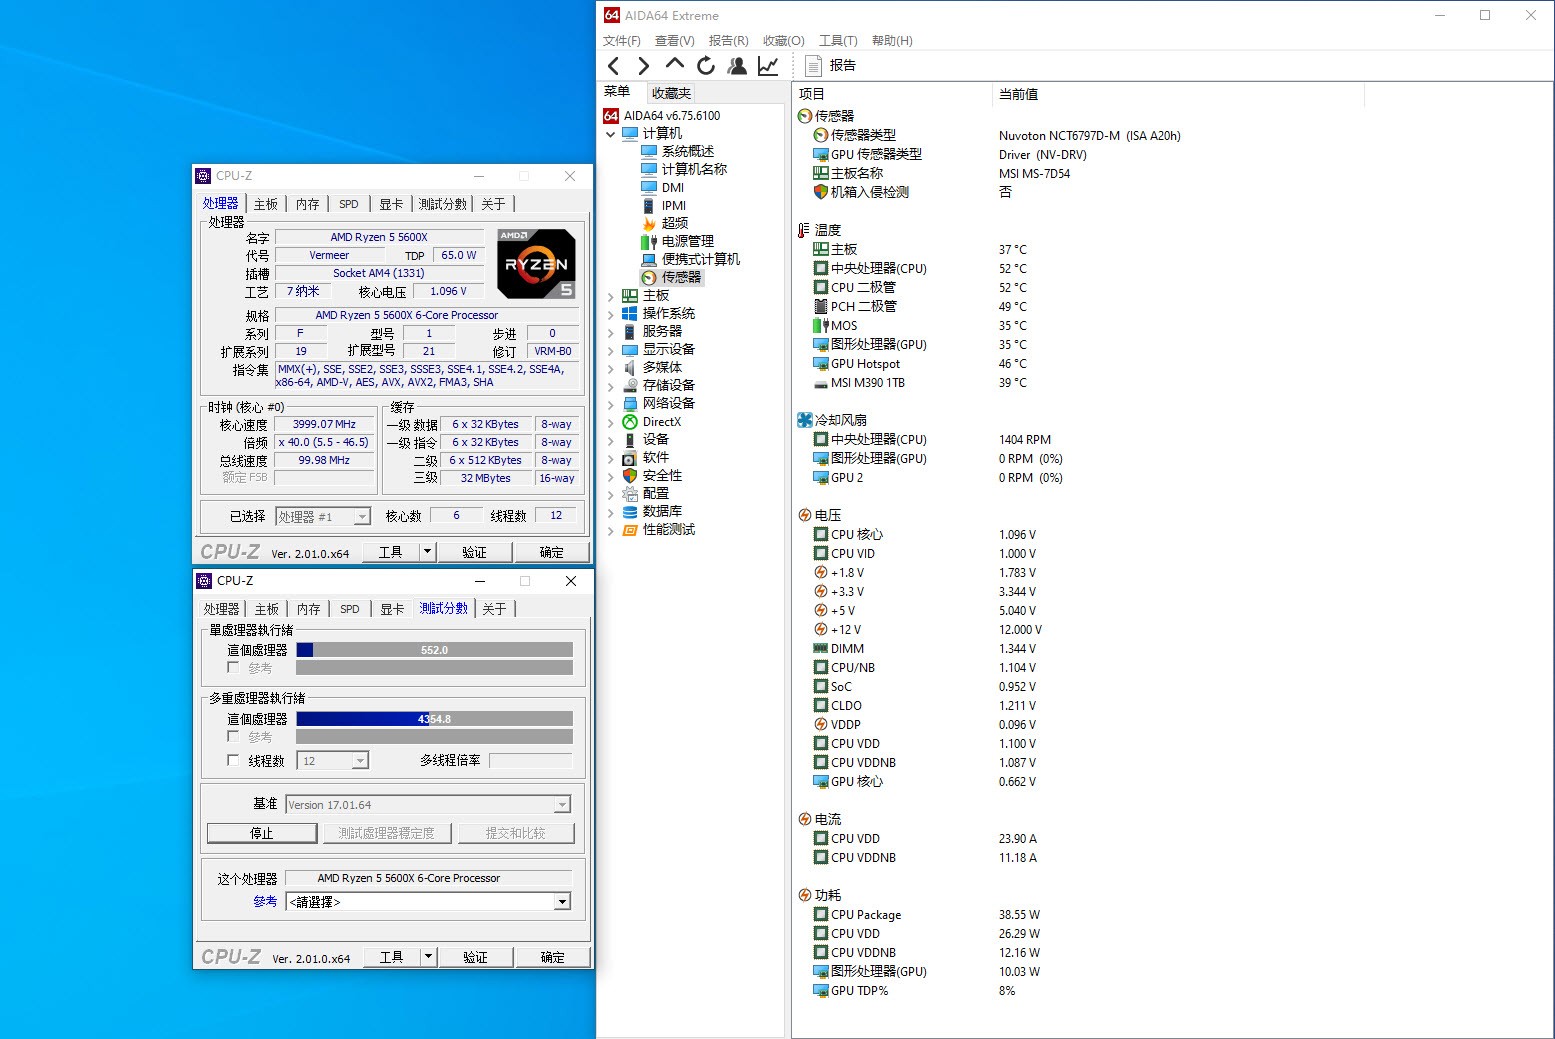
Task: Select 计算机名称 in the AIDA64 tree
Action: pyautogui.click(x=694, y=169)
